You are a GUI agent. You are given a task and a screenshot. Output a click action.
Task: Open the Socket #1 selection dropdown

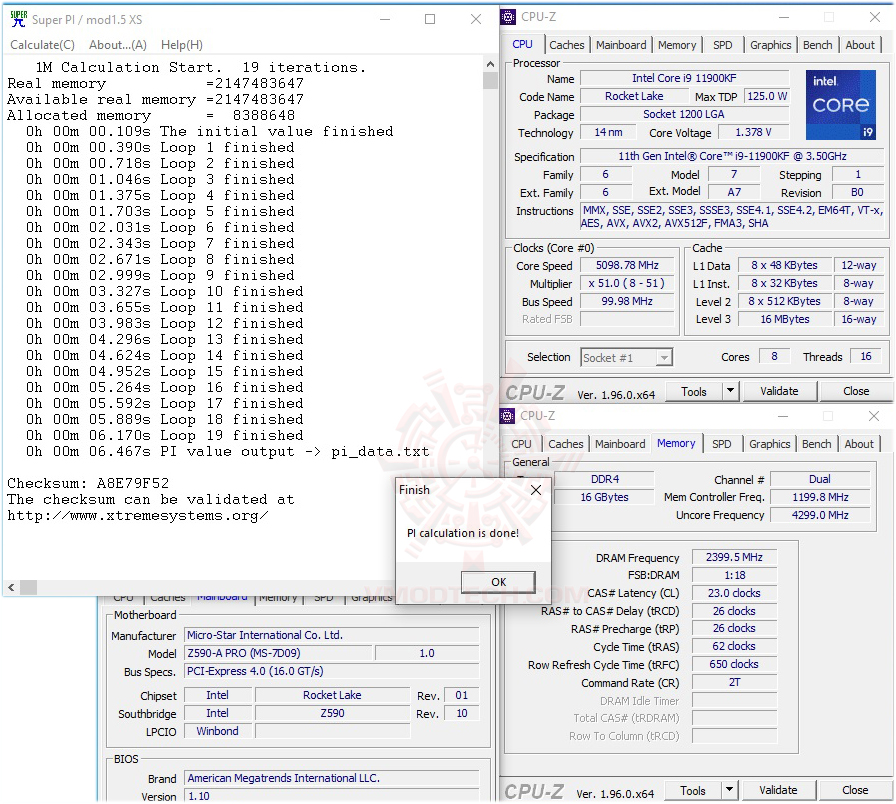tap(626, 358)
